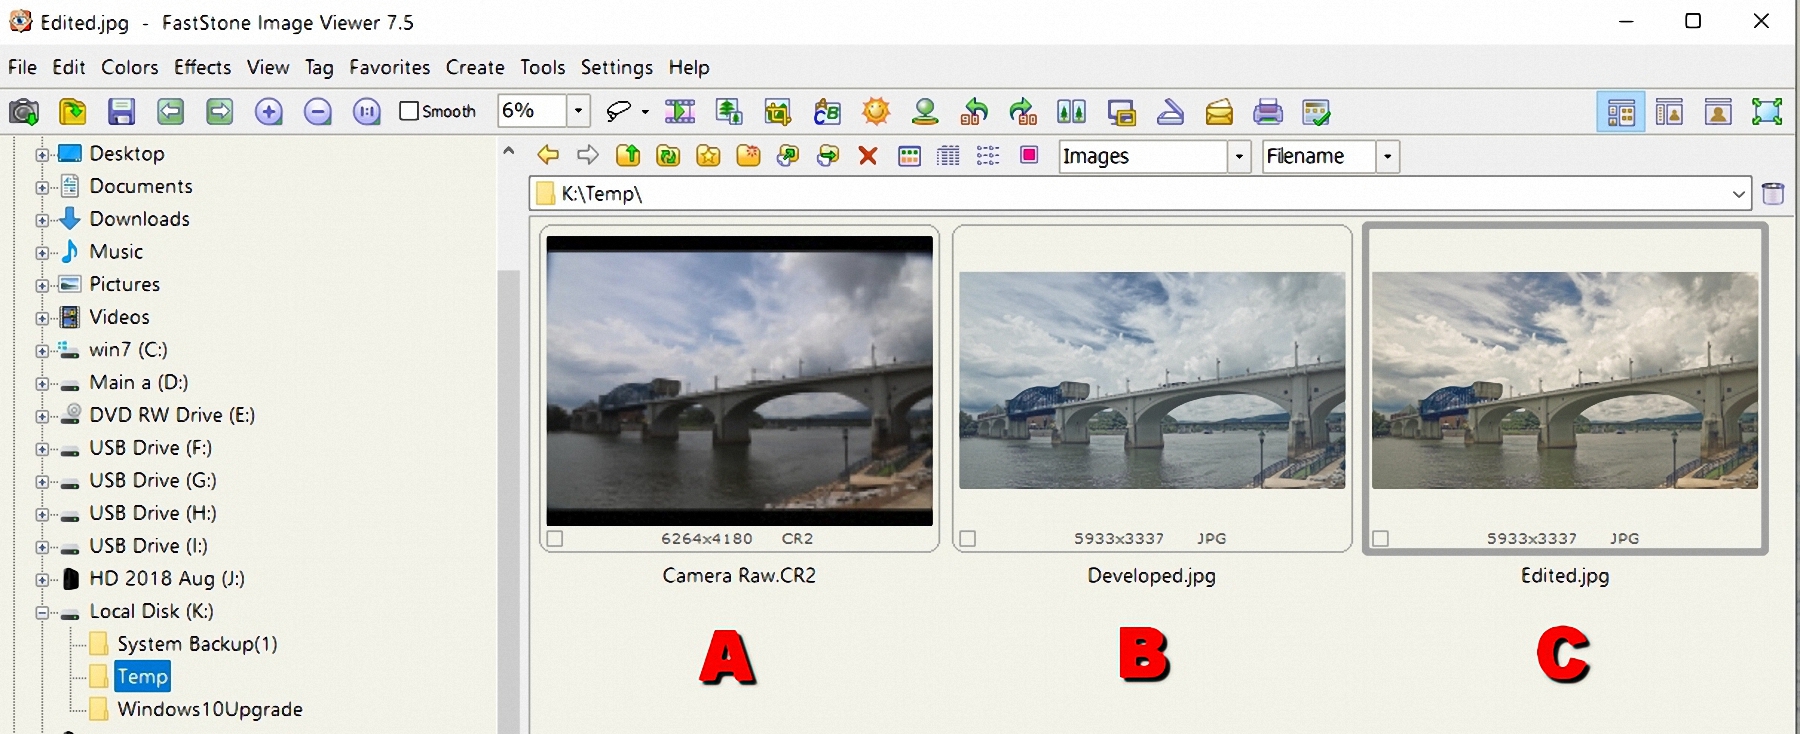1800x734 pixels.
Task: Open the zoom percentage dropdown
Action: coord(578,111)
